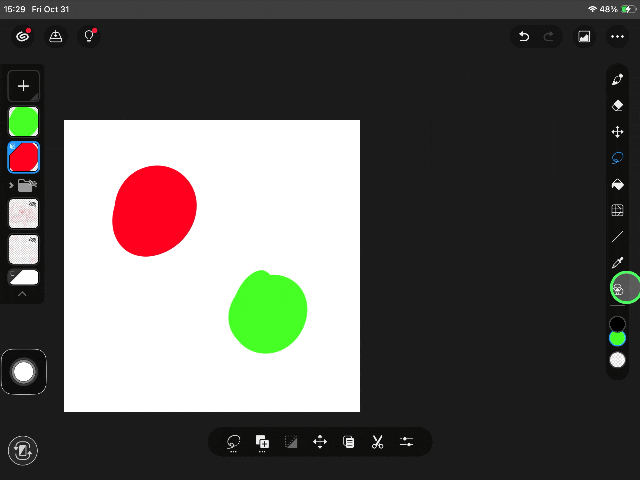The height and width of the screenshot is (480, 640).
Task: Tap the Wi-Fi status icon
Action: (x=592, y=9)
